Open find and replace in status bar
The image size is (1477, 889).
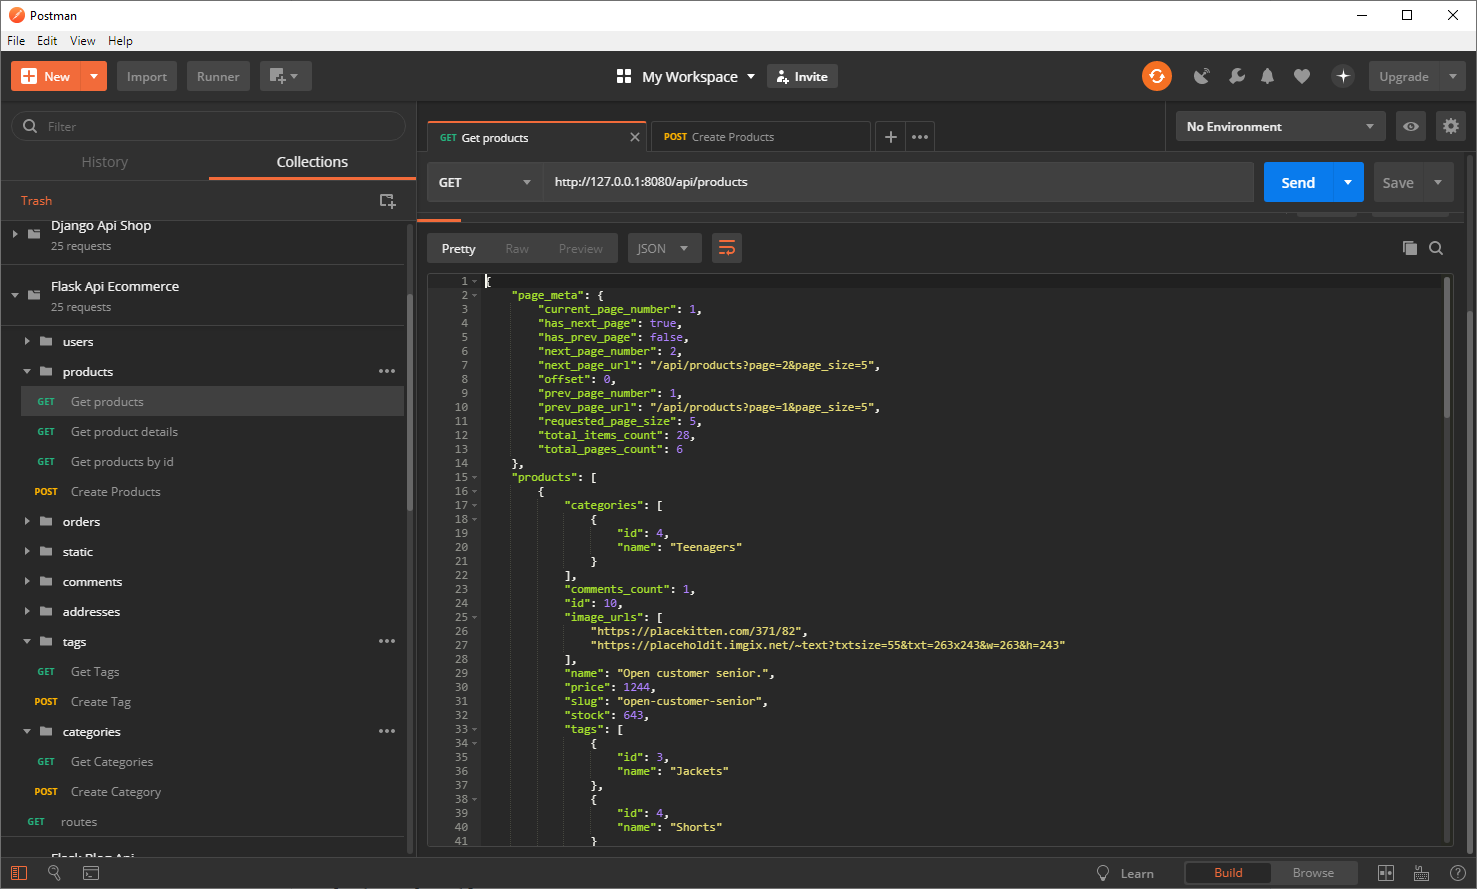click(x=55, y=873)
